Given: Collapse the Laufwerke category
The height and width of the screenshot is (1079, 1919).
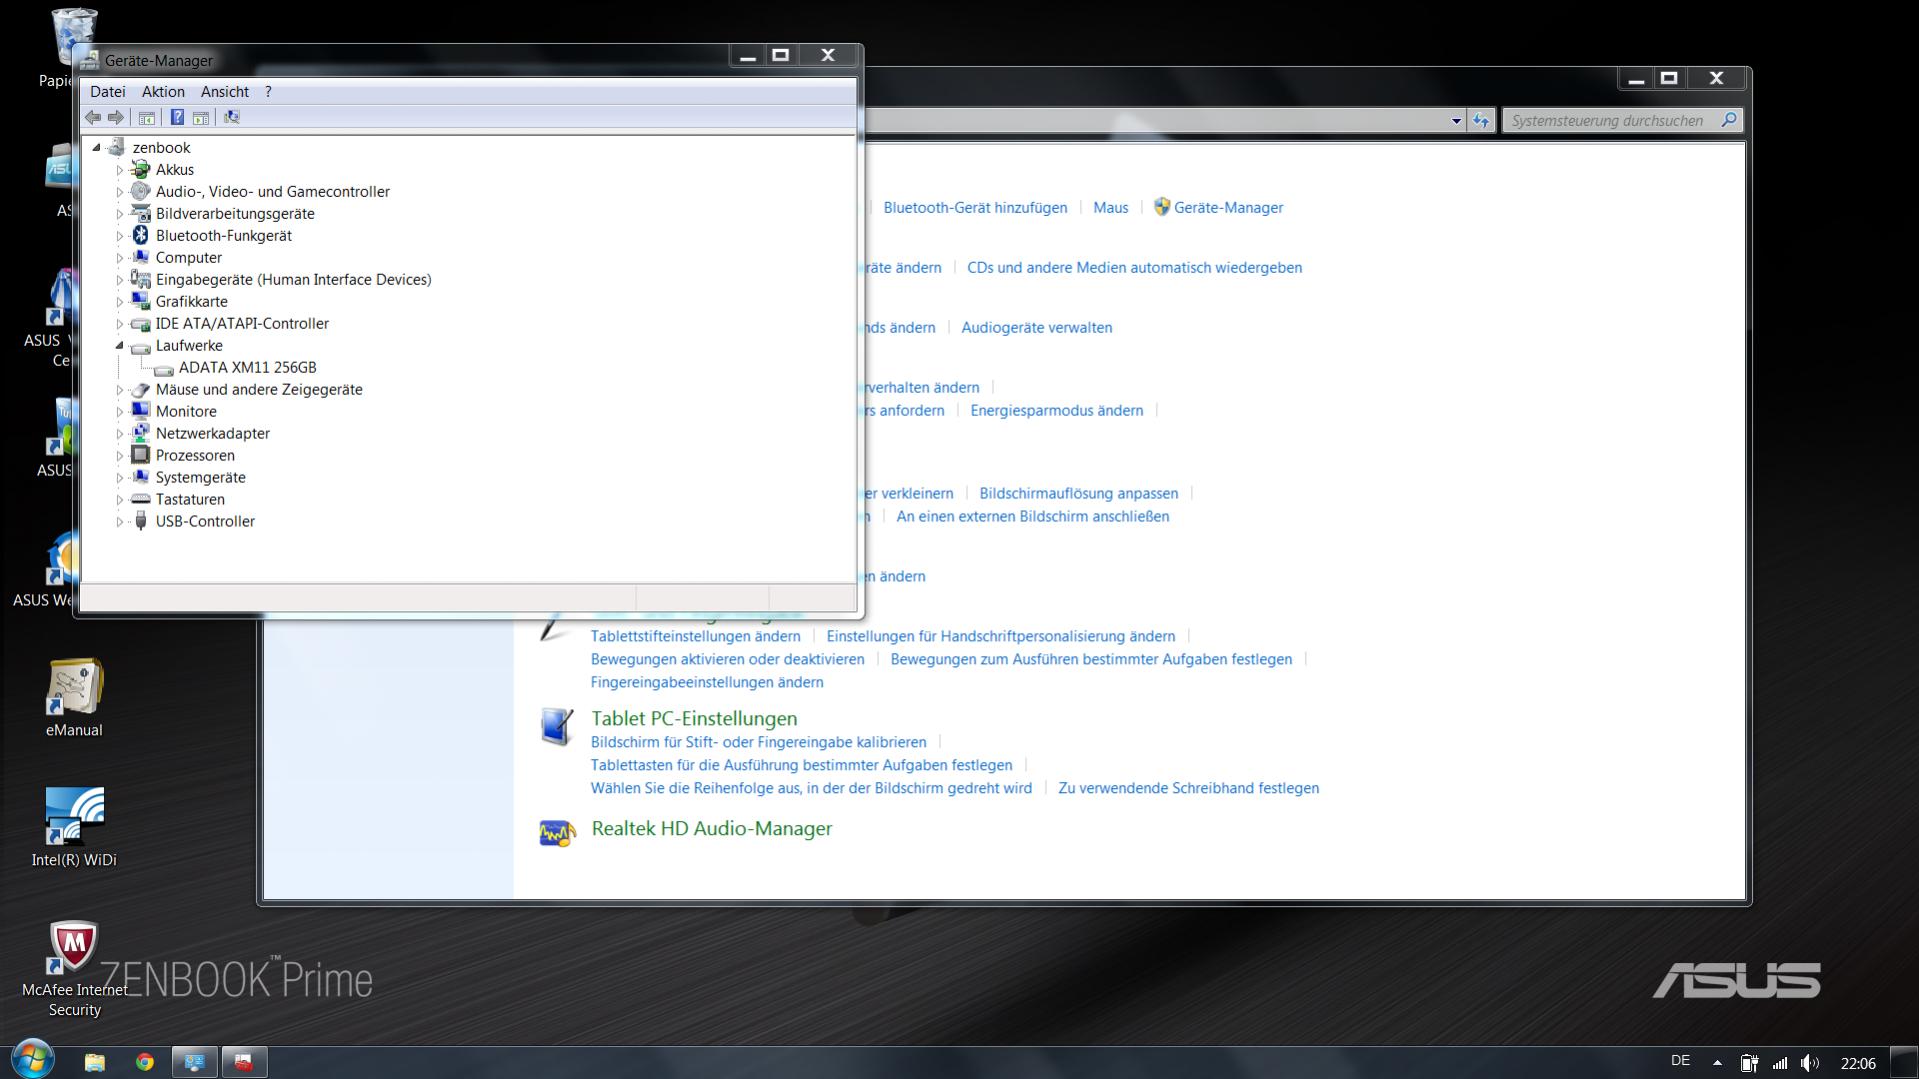Looking at the screenshot, I should pyautogui.click(x=120, y=346).
